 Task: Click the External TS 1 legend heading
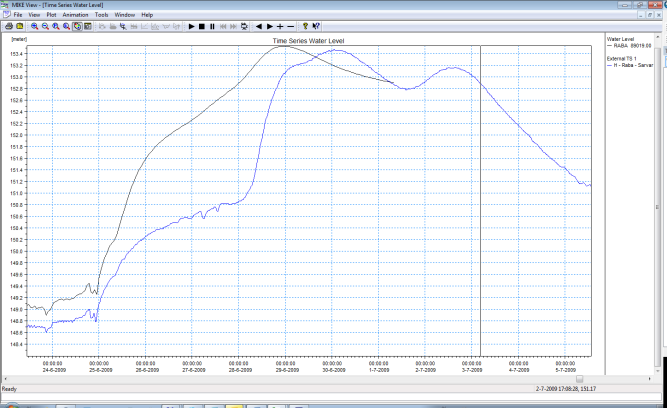621,58
